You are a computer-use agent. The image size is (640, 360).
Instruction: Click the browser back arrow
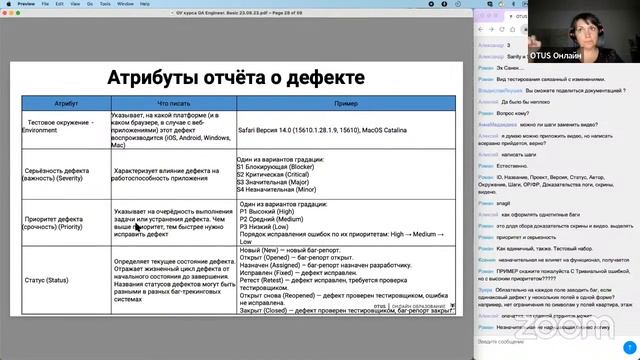(x=481, y=29)
